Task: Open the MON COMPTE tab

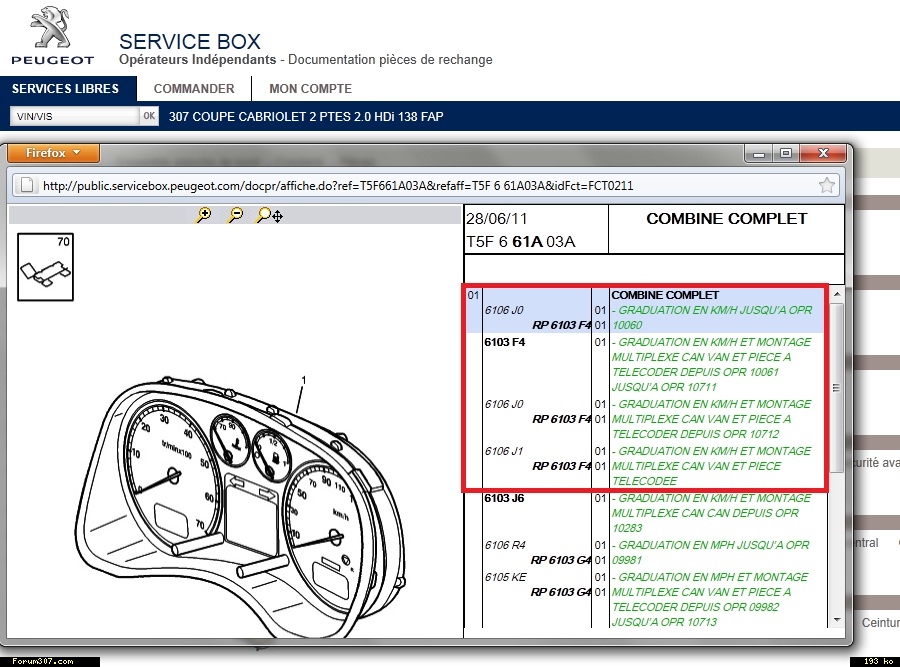Action: [311, 88]
